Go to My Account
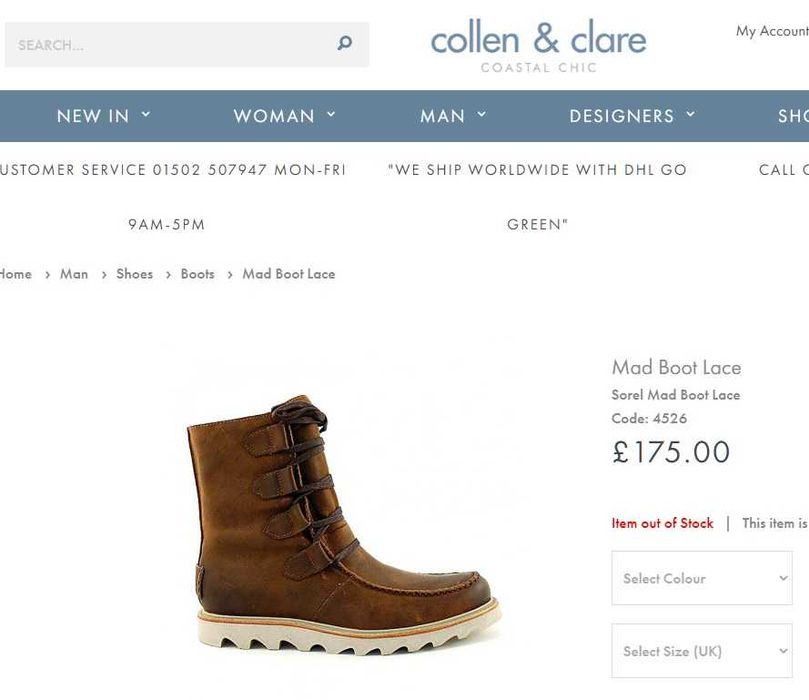Viewport: 809px width, 700px height. click(772, 31)
